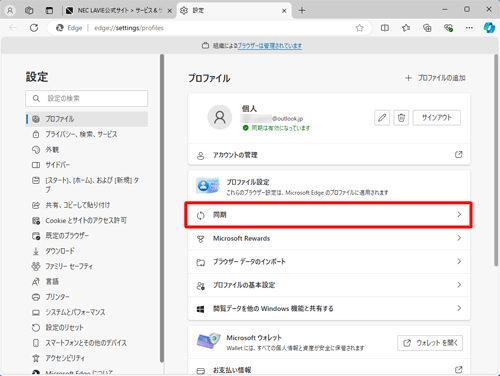Select the 設定 browser tab

[234, 11]
